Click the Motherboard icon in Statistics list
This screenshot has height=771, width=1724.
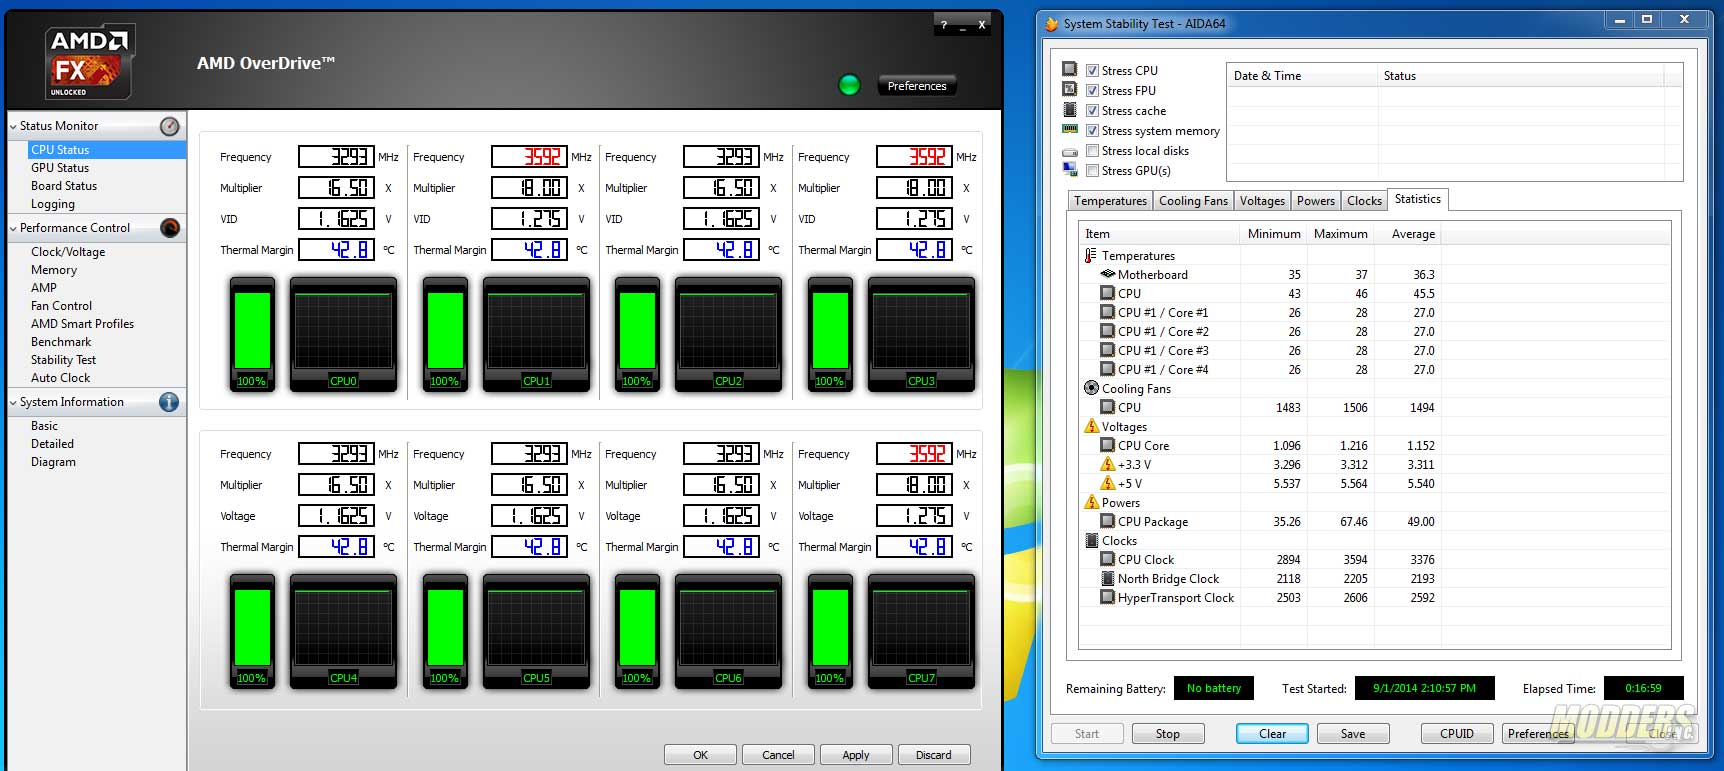[1107, 274]
